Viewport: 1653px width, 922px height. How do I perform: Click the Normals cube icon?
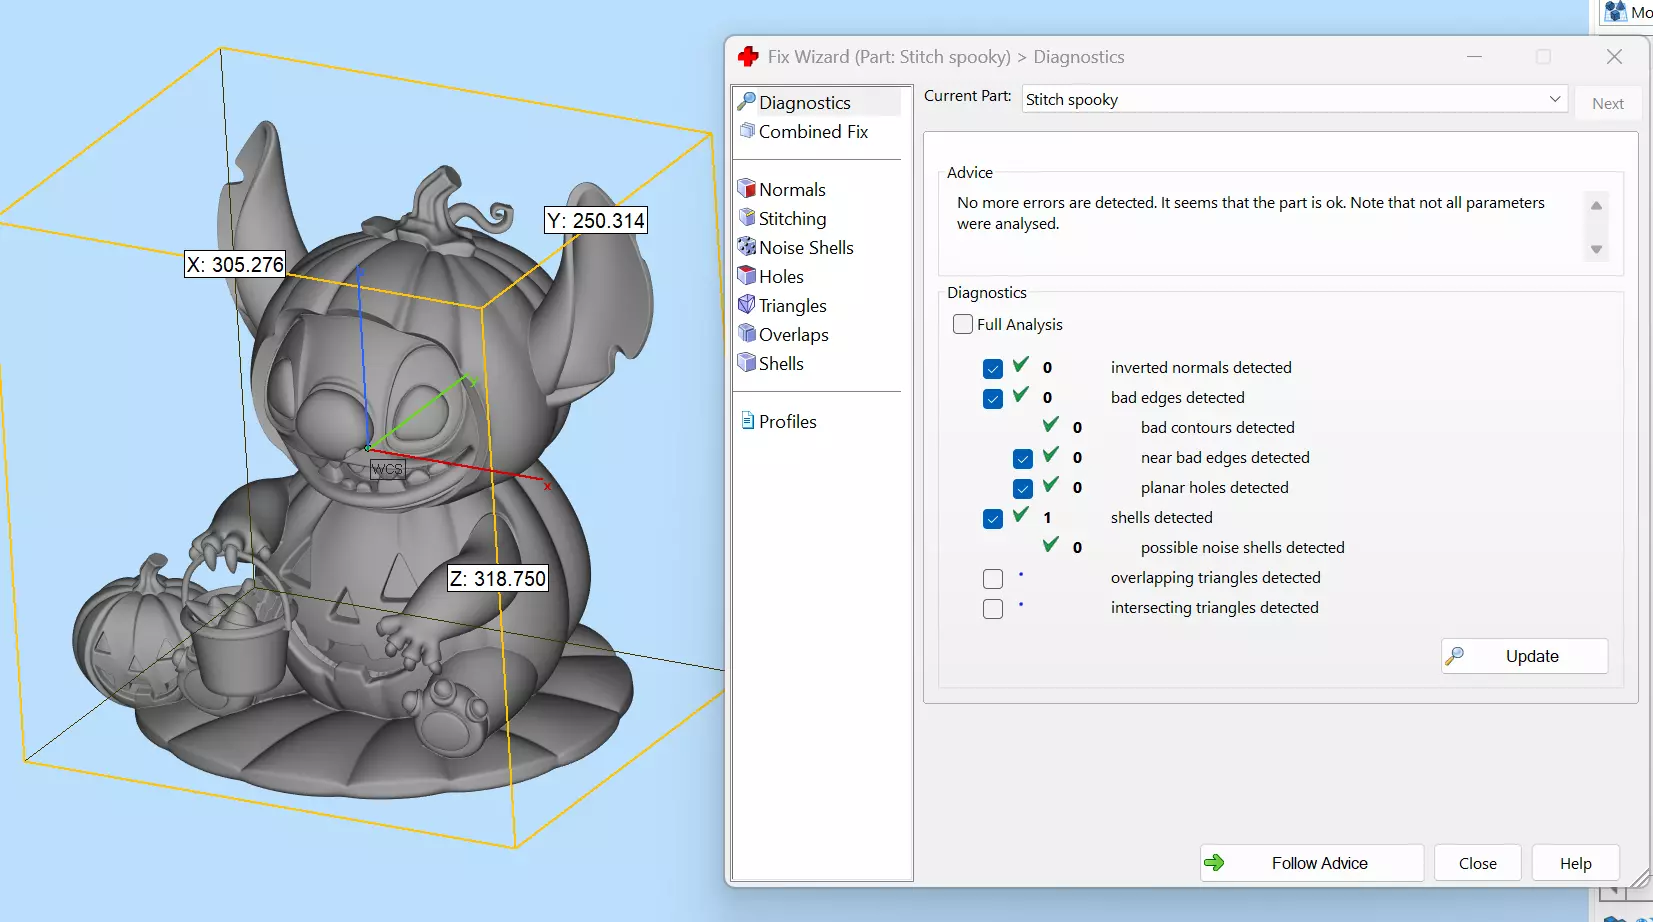pos(746,189)
